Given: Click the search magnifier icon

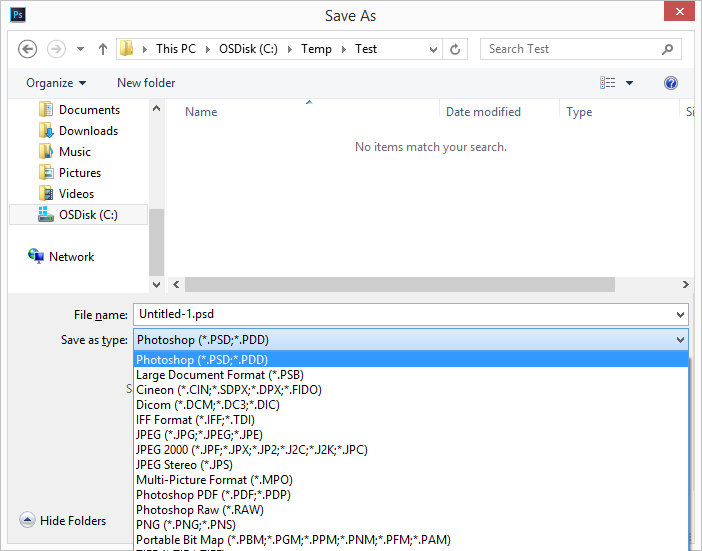Looking at the screenshot, I should coord(668,49).
